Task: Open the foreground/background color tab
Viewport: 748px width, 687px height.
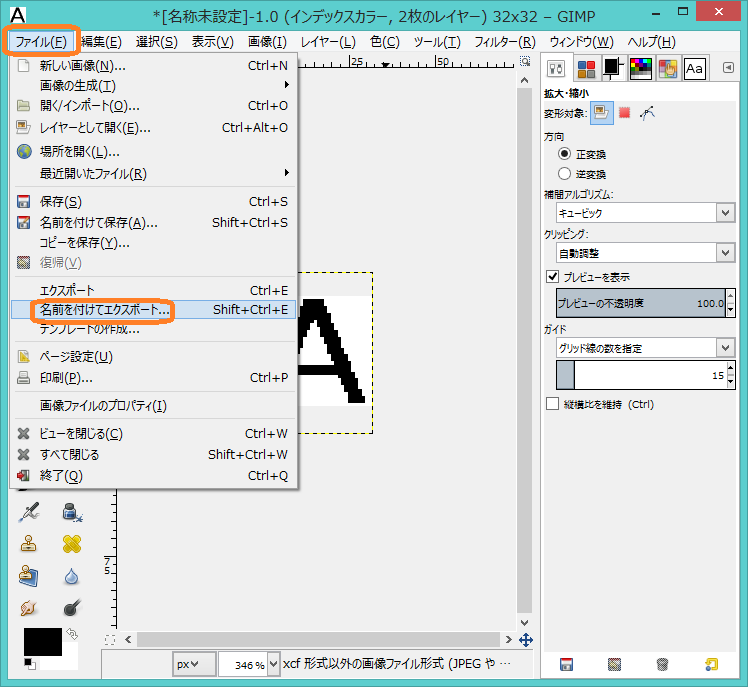Action: (x=613, y=69)
